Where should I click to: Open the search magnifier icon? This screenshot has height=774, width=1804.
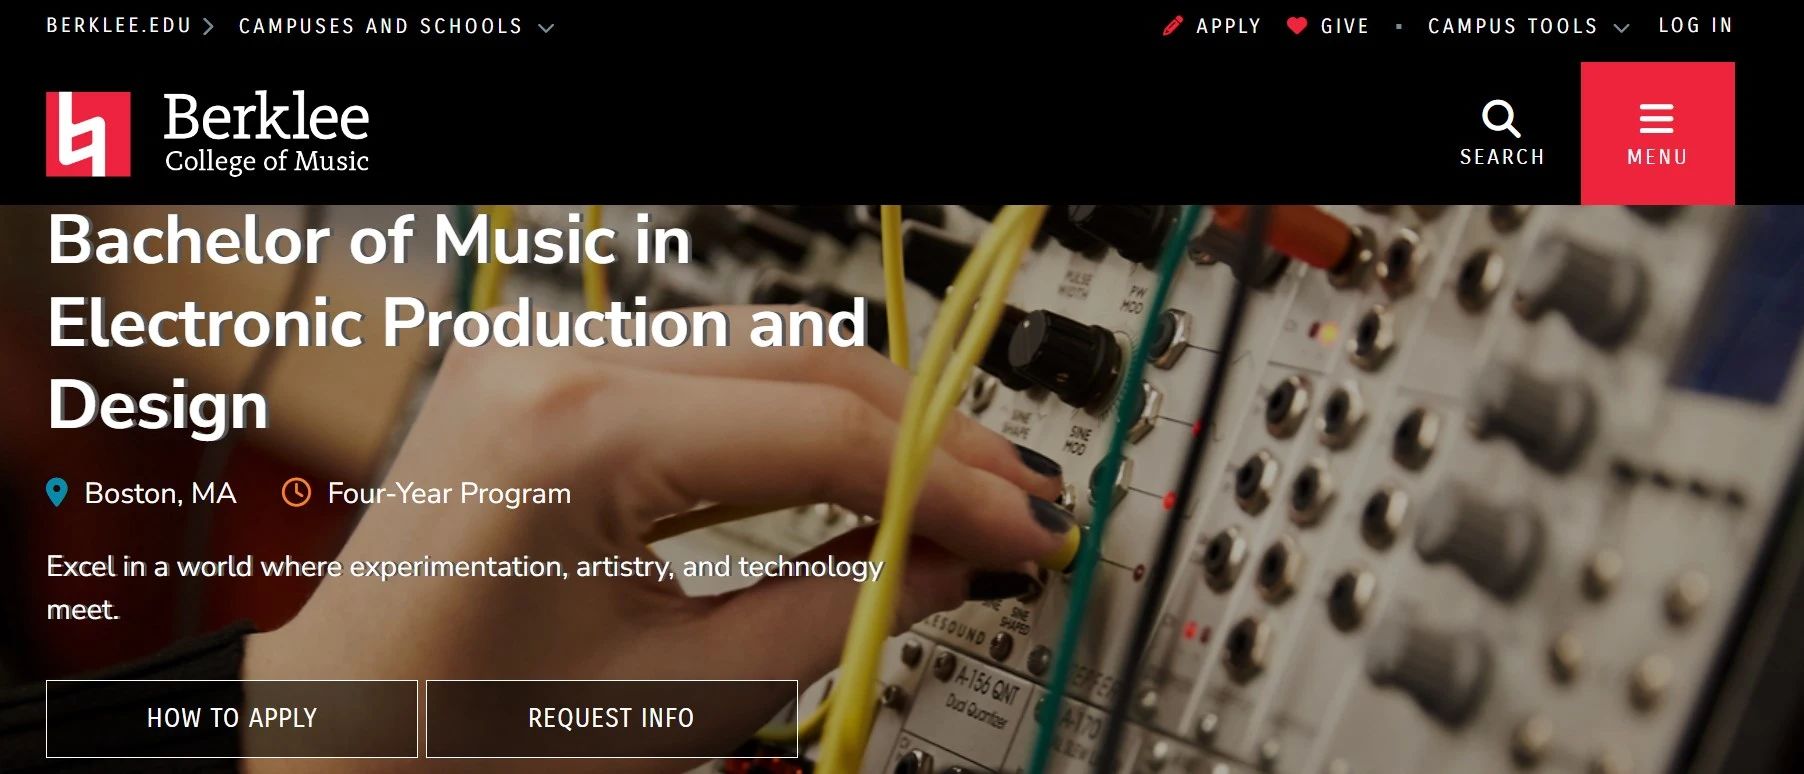1501,119
